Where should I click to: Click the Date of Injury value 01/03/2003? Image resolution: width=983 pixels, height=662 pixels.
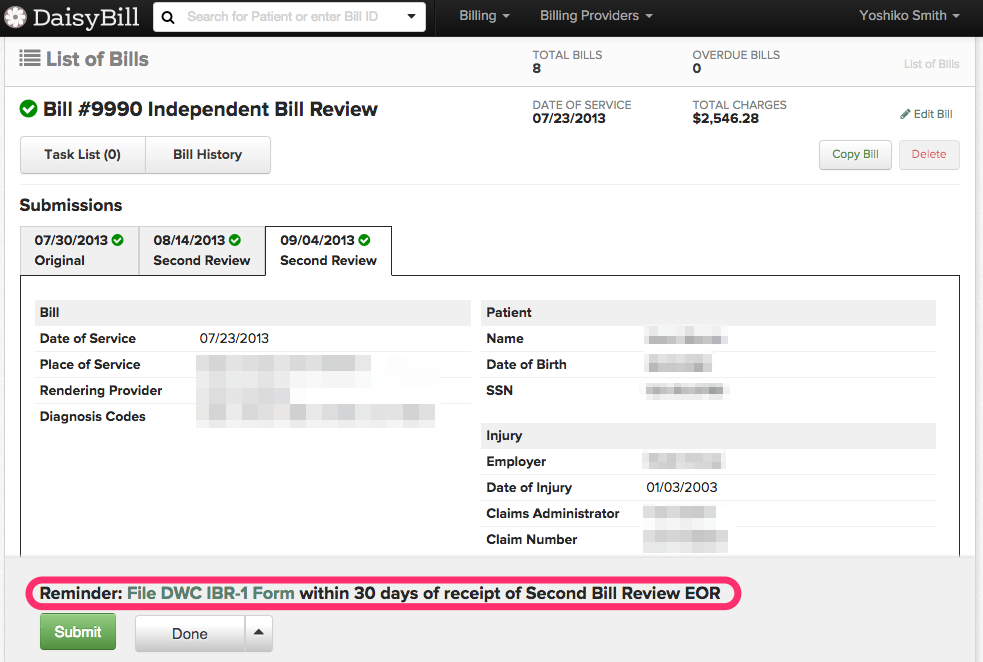(681, 487)
